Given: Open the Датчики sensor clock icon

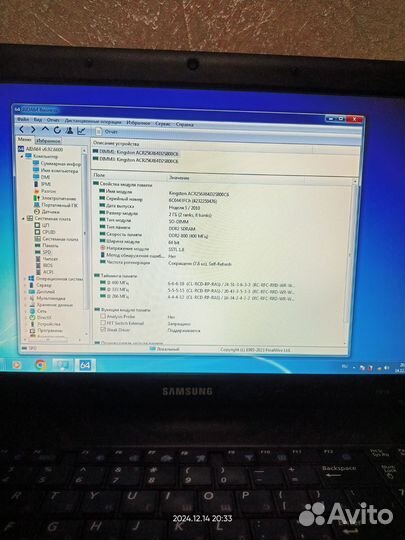Looking at the screenshot, I should (x=37, y=212).
